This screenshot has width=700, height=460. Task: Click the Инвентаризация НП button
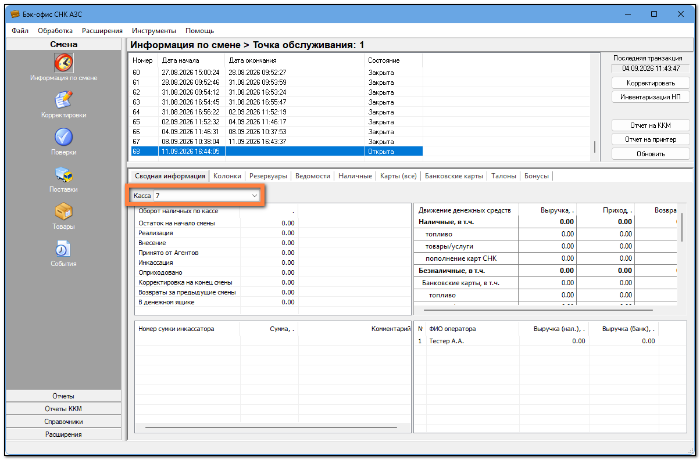pos(650,97)
